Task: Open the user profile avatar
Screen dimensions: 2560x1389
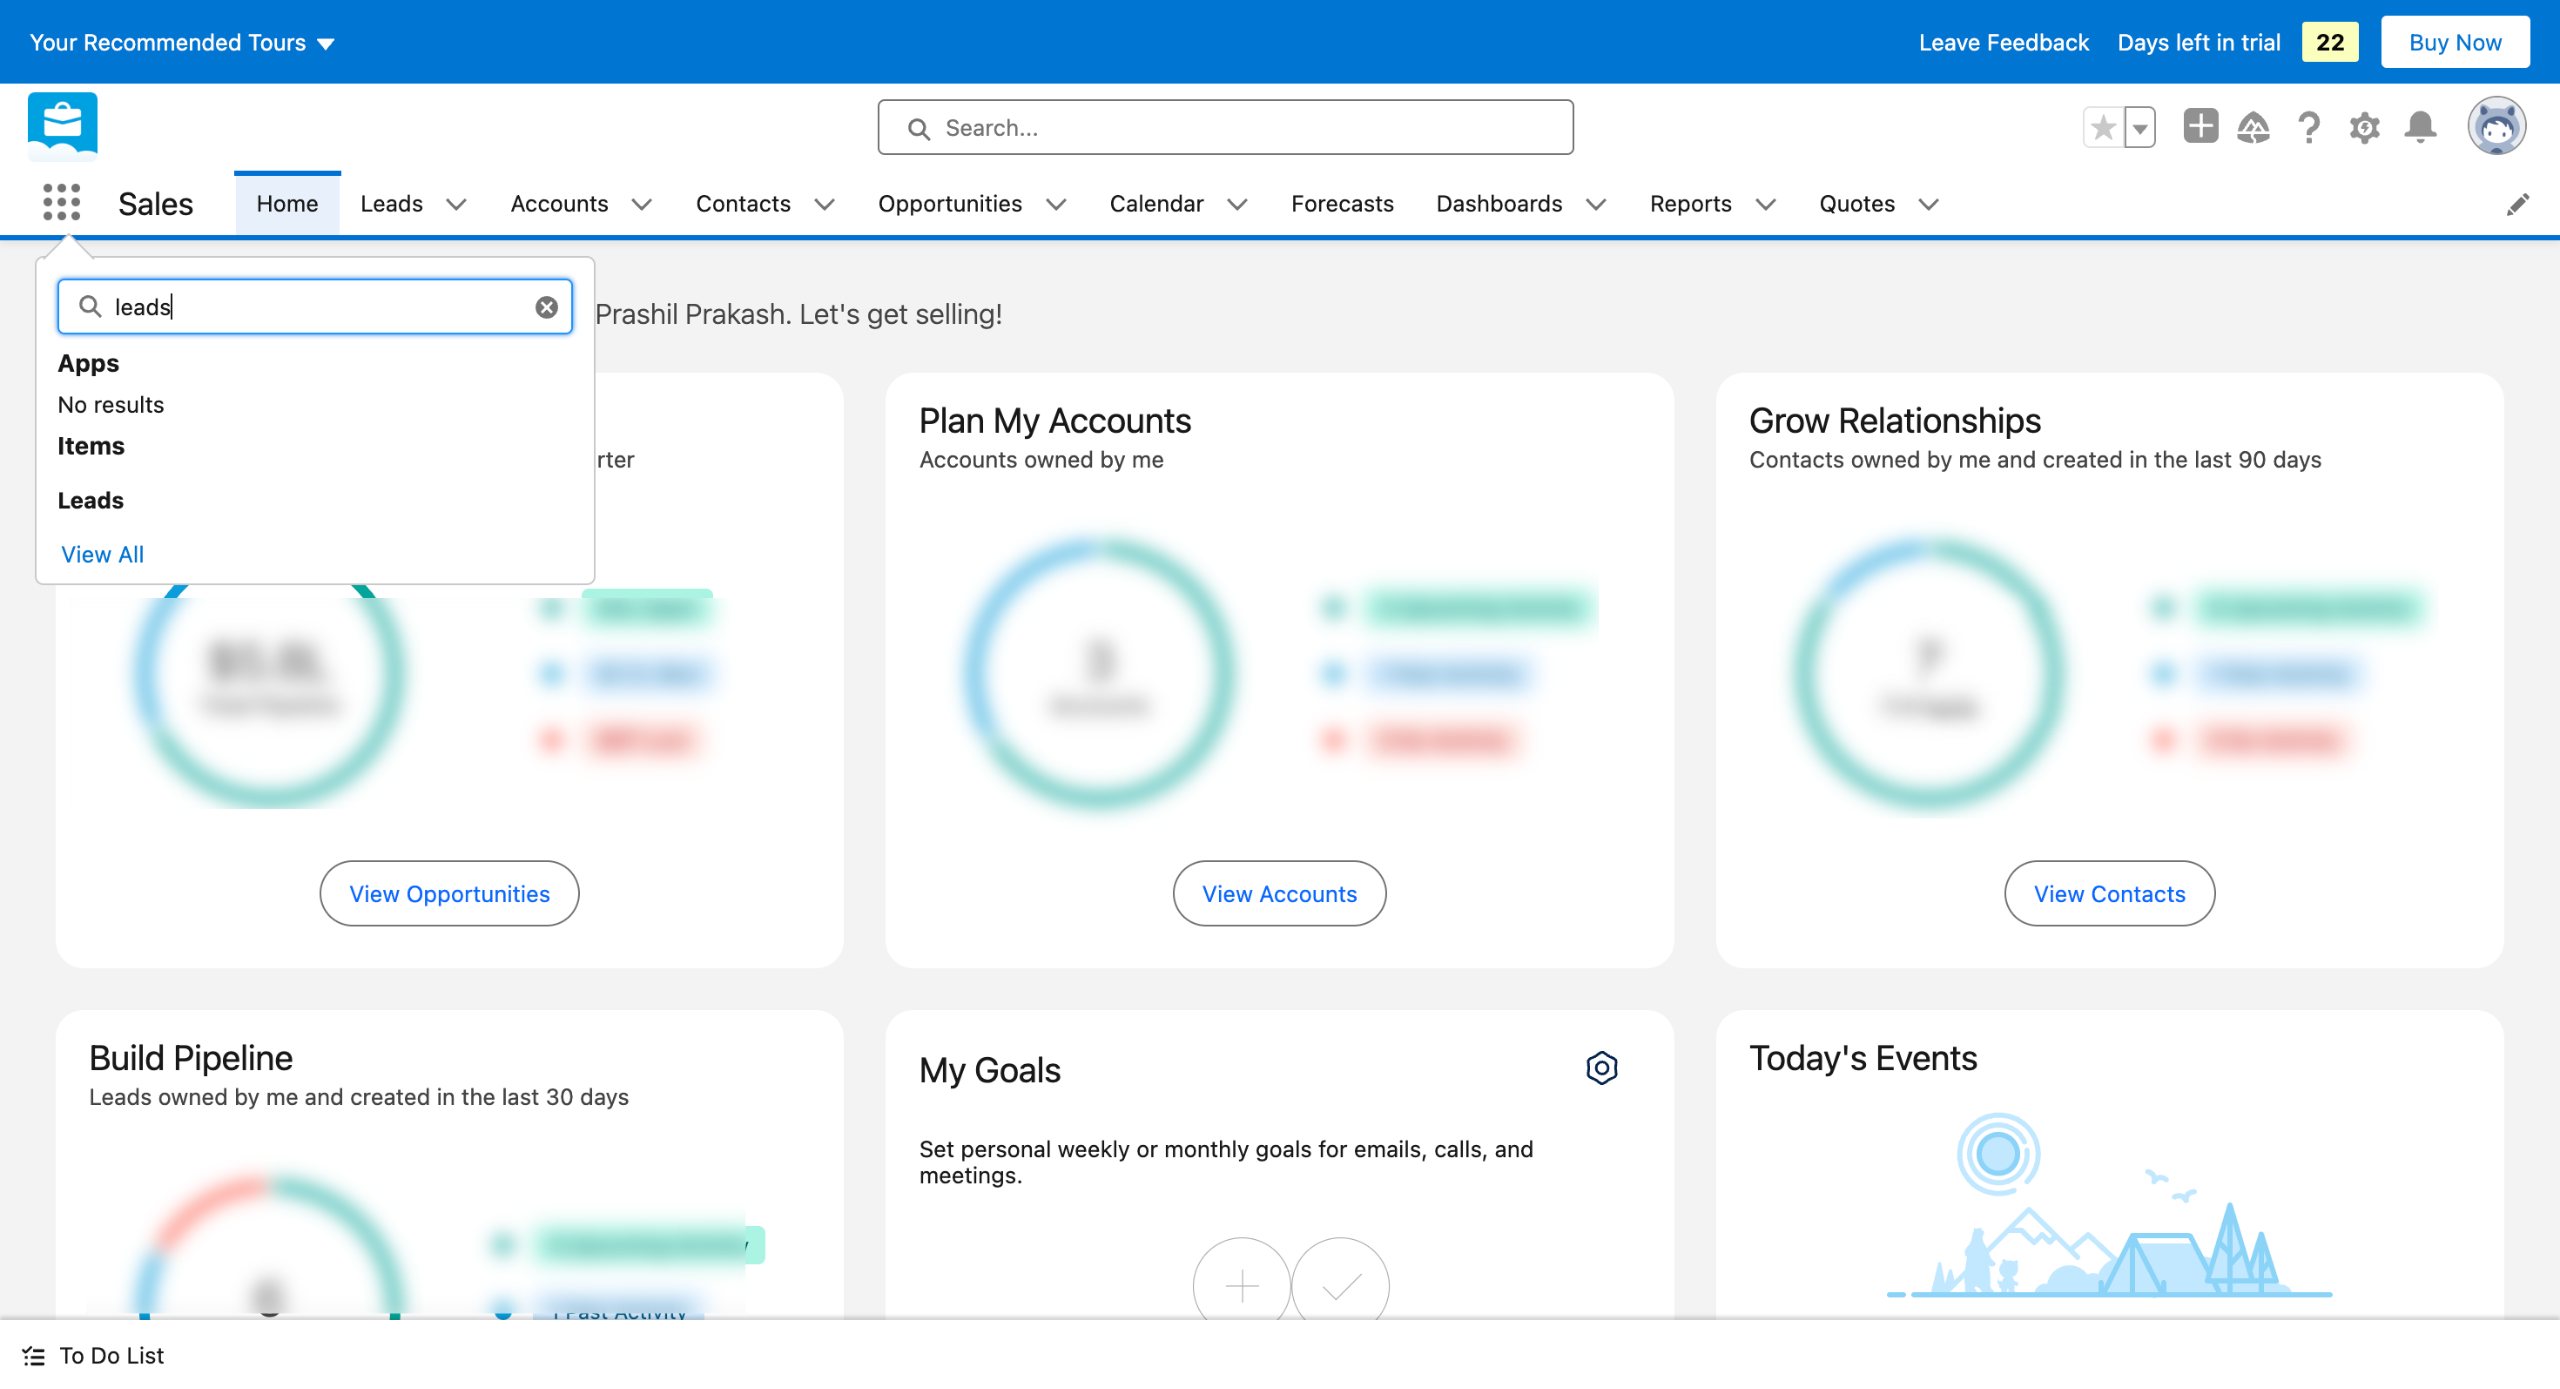Action: tap(2496, 127)
